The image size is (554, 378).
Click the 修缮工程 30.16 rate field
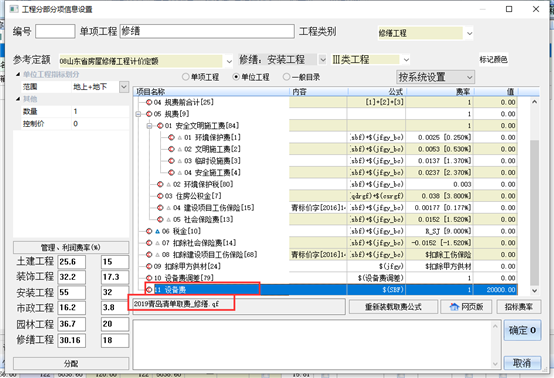pos(72,341)
